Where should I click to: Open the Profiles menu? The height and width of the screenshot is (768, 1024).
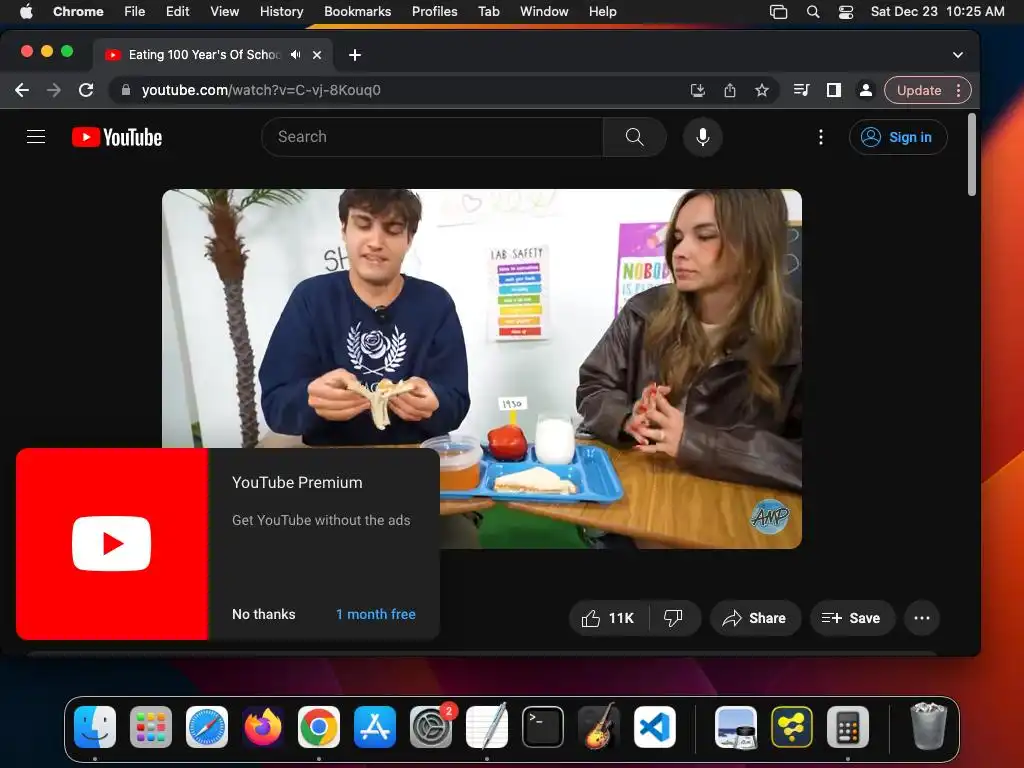tap(434, 11)
